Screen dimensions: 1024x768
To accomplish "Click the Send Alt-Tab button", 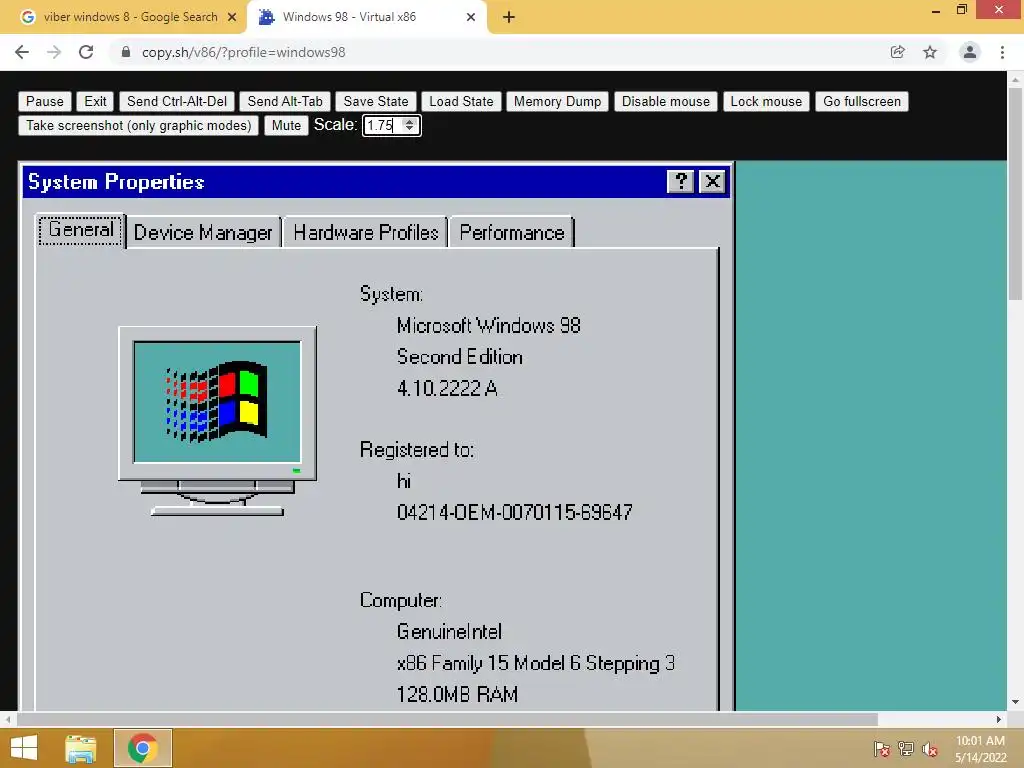I will coord(285,101).
